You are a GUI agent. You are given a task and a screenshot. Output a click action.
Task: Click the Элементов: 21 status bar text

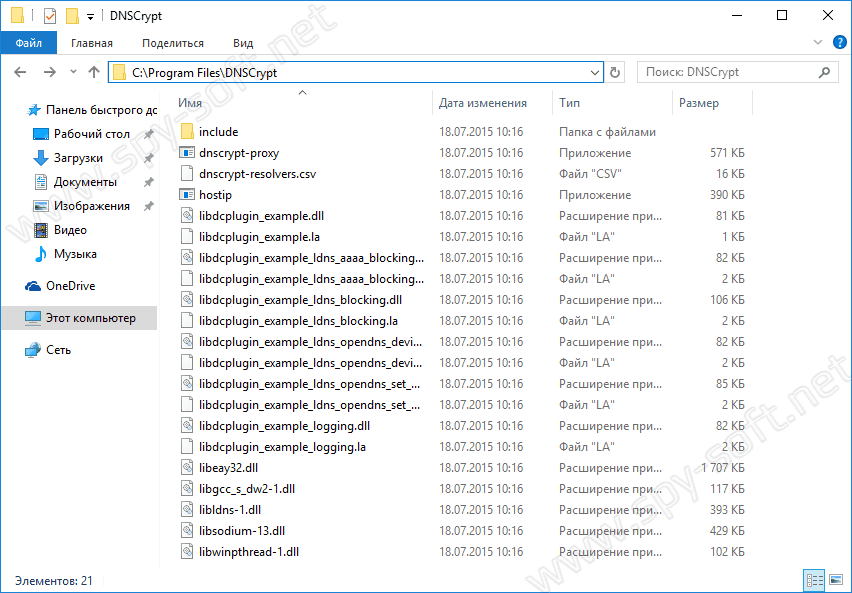click(54, 580)
